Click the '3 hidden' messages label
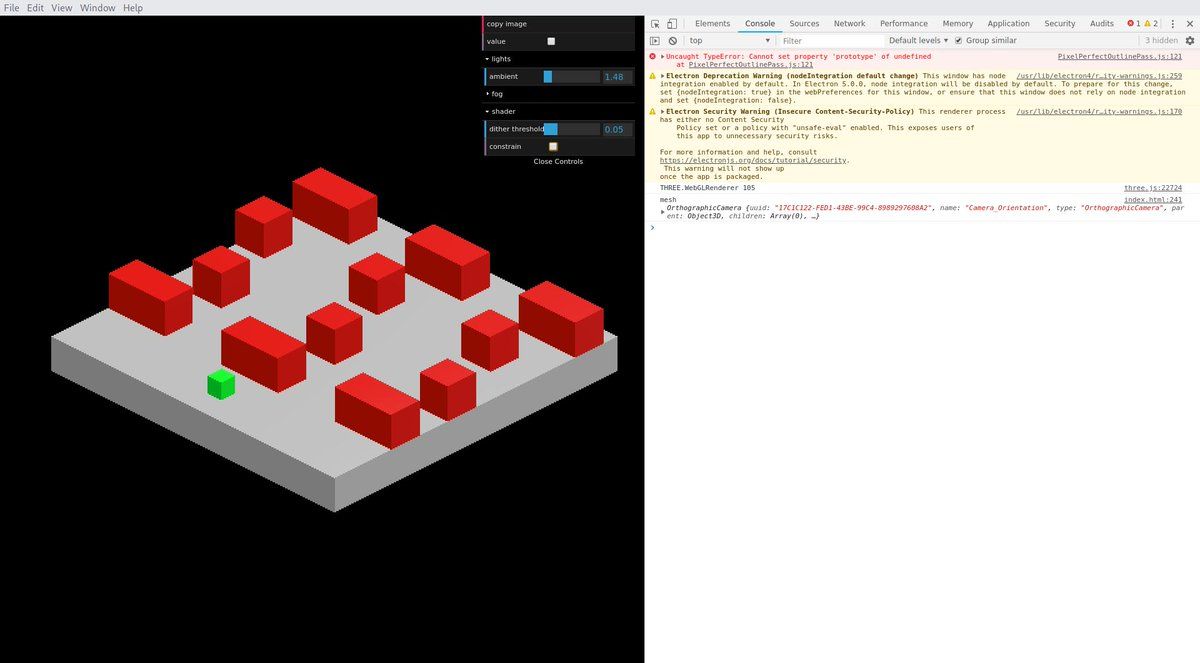1200x663 pixels. coord(1161,41)
